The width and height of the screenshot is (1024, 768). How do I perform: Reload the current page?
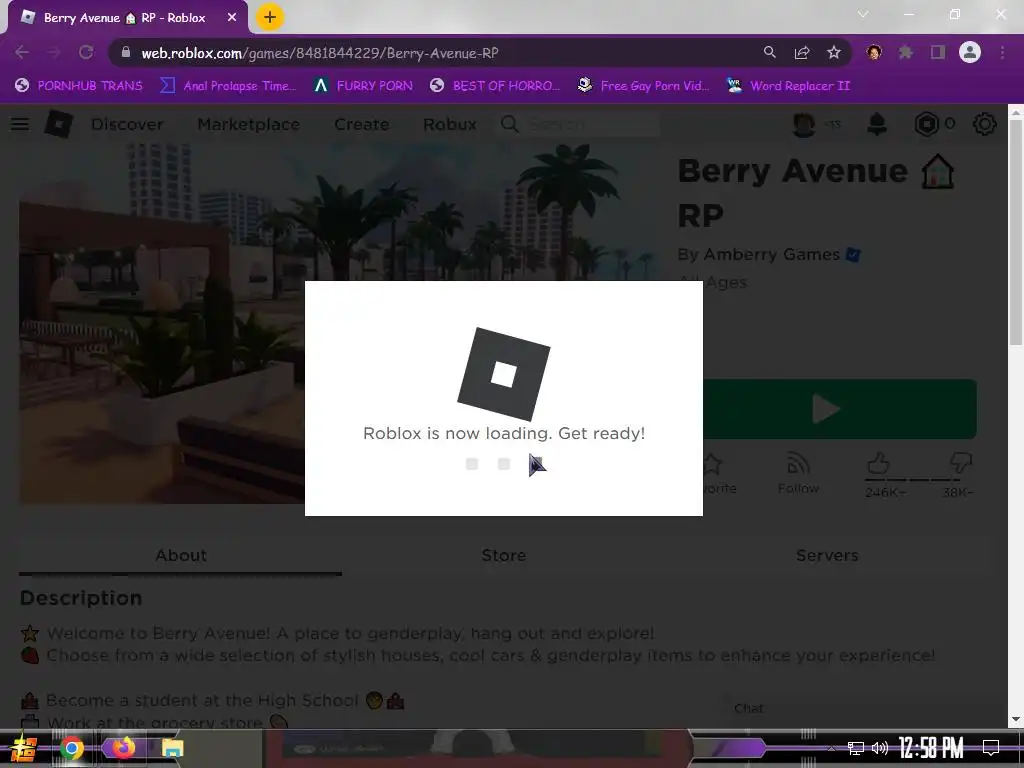pos(86,52)
